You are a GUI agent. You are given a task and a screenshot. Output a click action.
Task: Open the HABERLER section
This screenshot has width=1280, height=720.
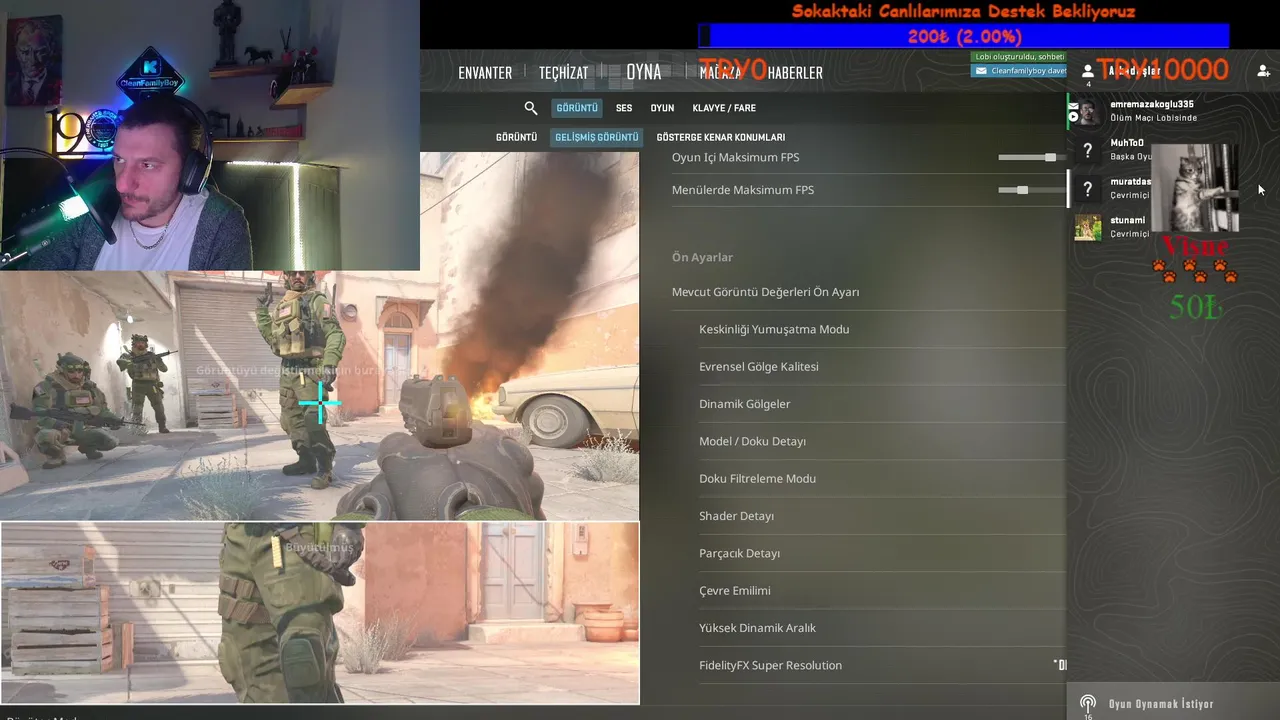point(795,72)
